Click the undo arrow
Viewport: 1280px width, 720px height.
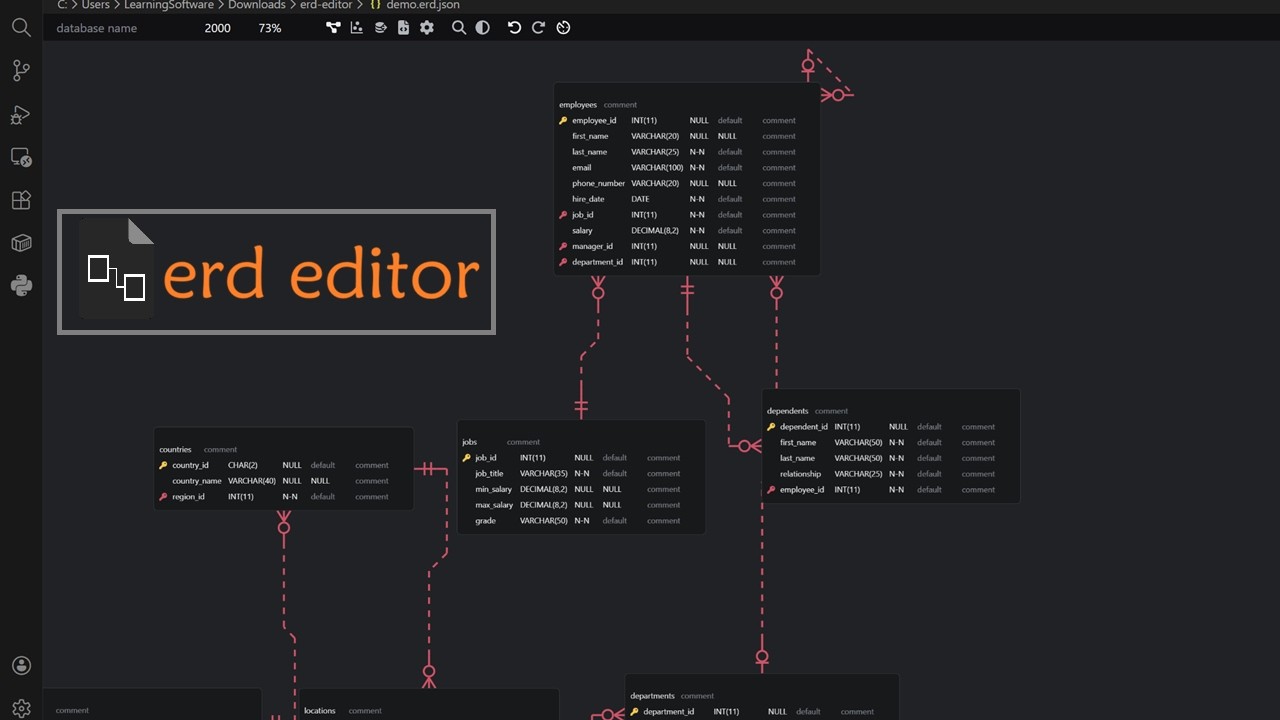(x=514, y=28)
